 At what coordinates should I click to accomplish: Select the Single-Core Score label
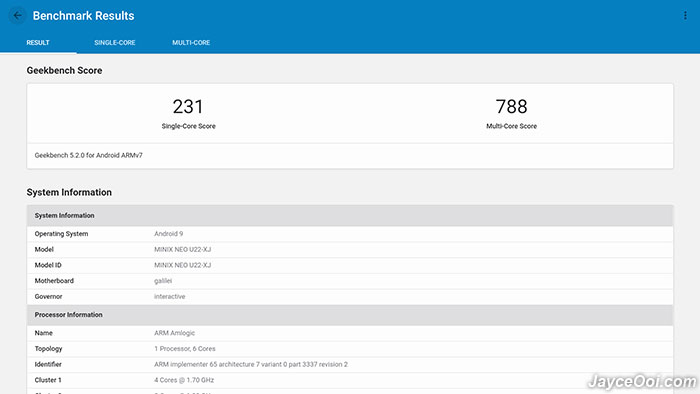188,126
